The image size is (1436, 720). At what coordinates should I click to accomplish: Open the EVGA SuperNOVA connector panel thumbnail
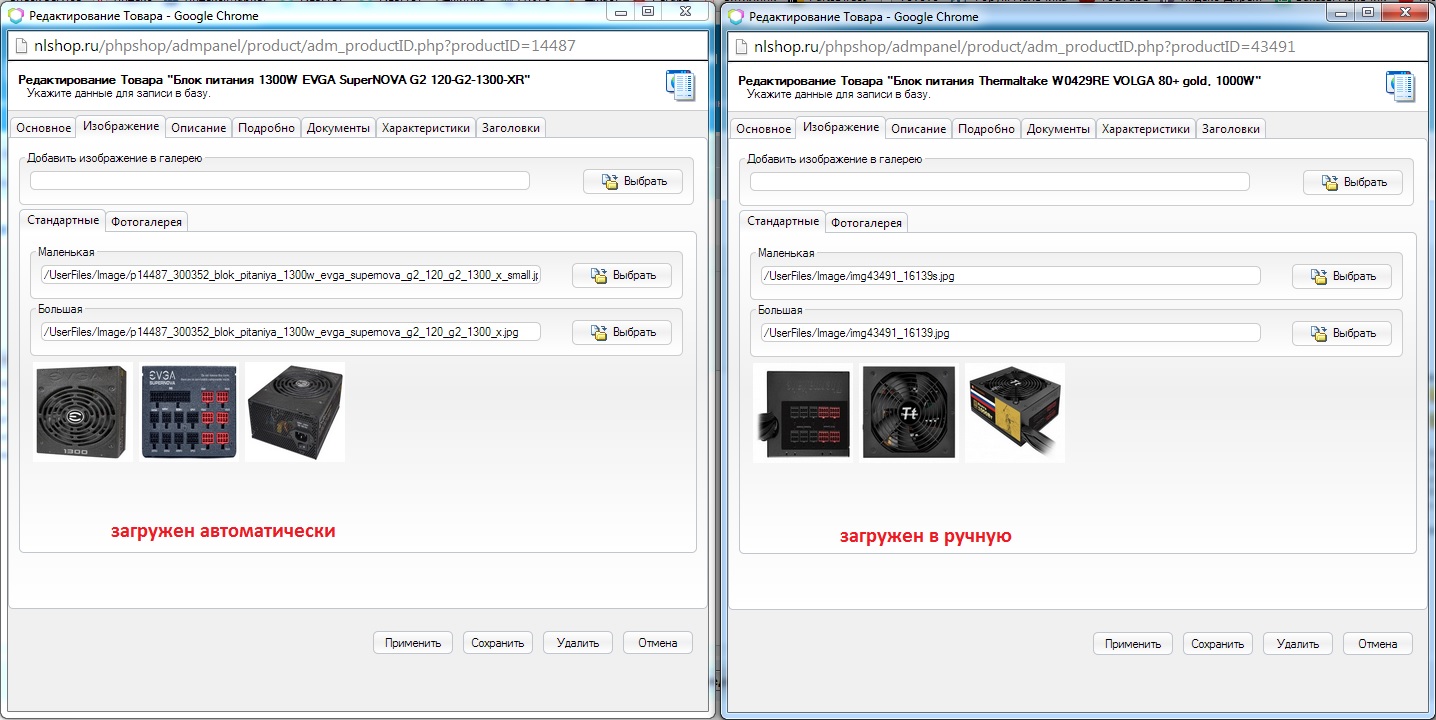tap(189, 412)
